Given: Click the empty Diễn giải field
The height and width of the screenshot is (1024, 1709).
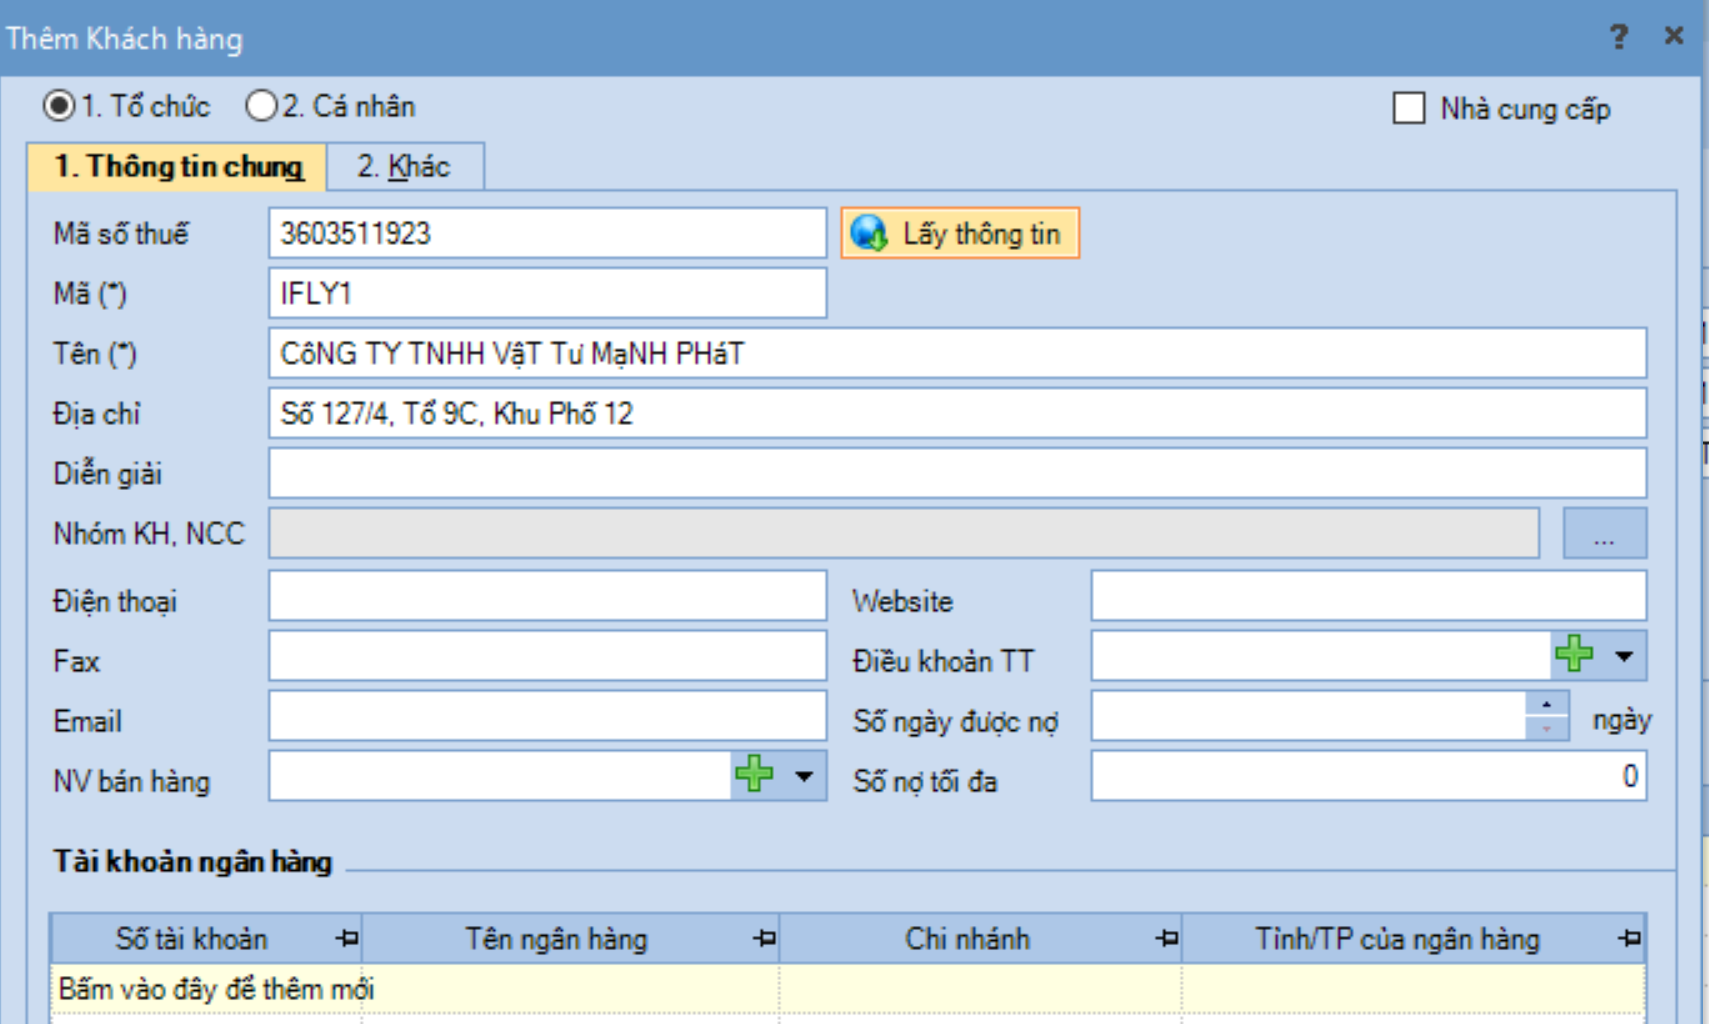Looking at the screenshot, I should tap(957, 473).
